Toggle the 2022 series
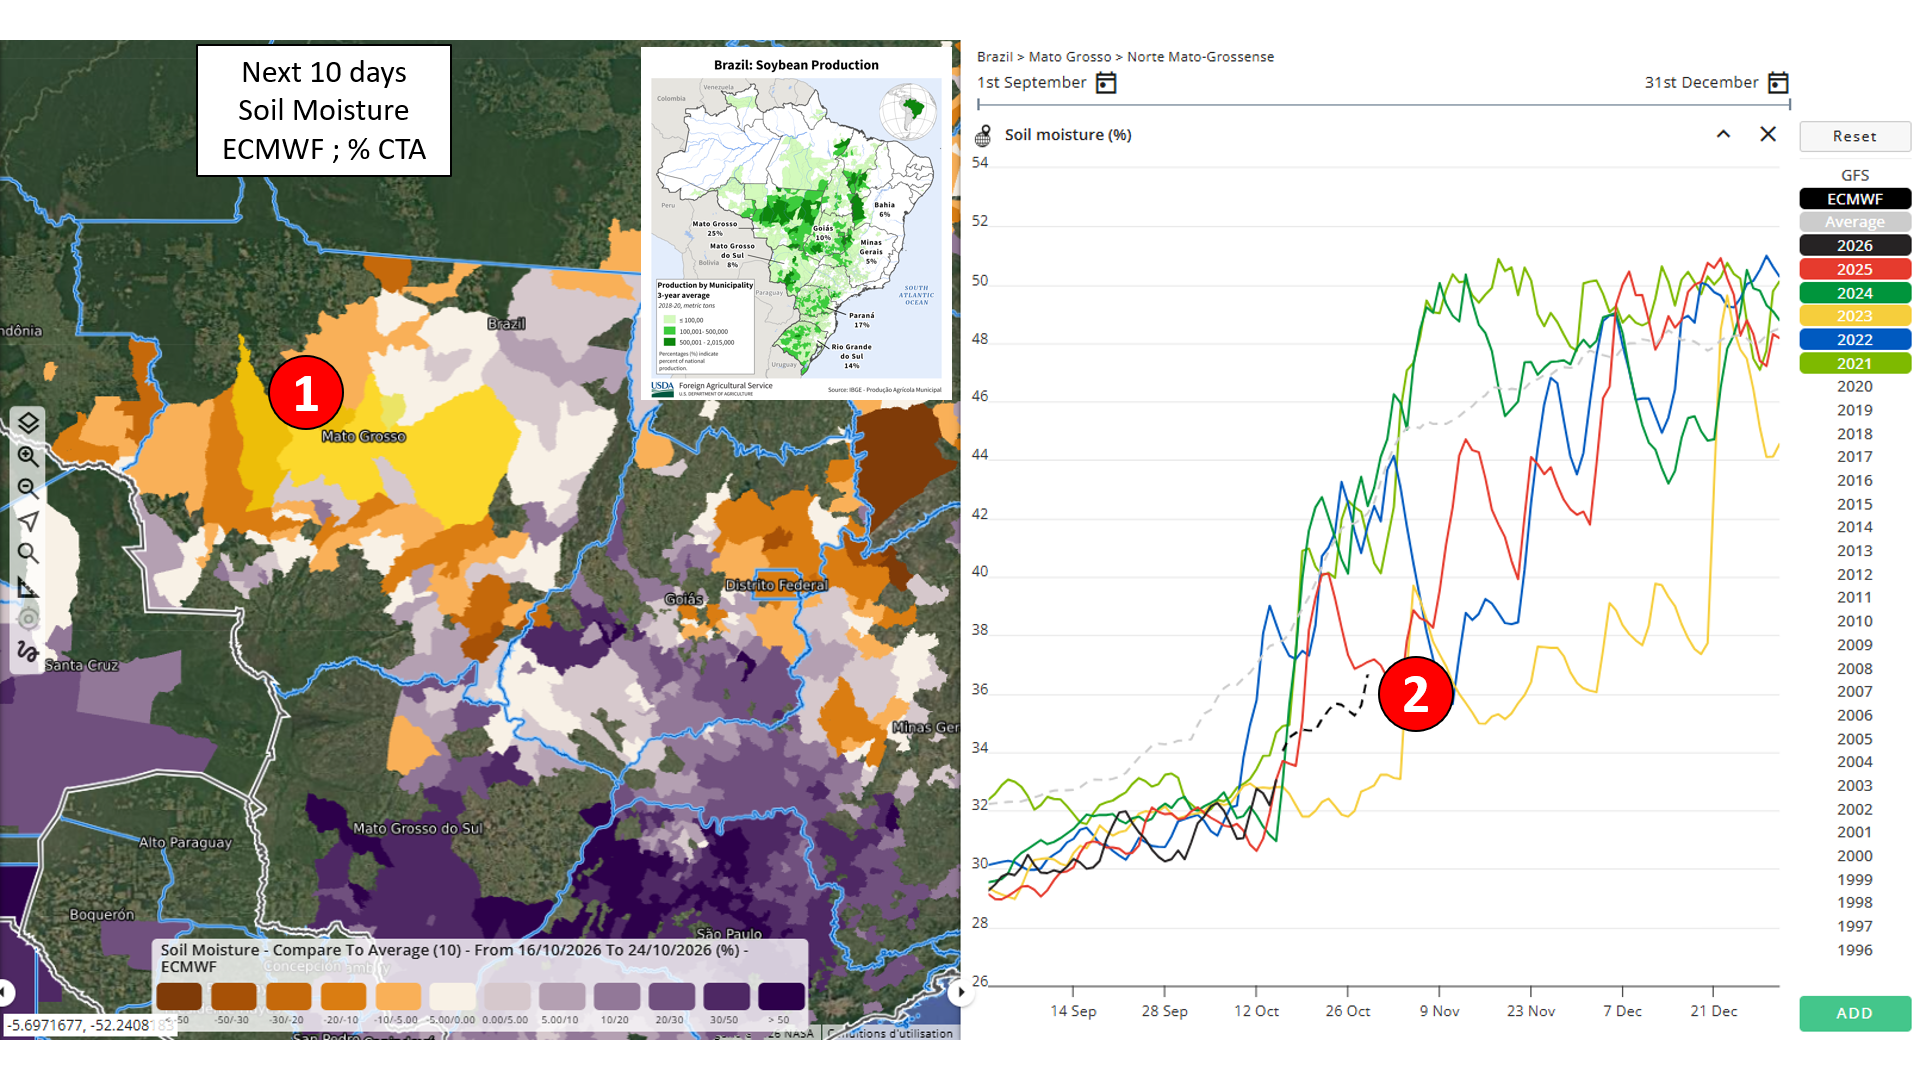Viewport: 1920px width, 1080px height. tap(1855, 340)
